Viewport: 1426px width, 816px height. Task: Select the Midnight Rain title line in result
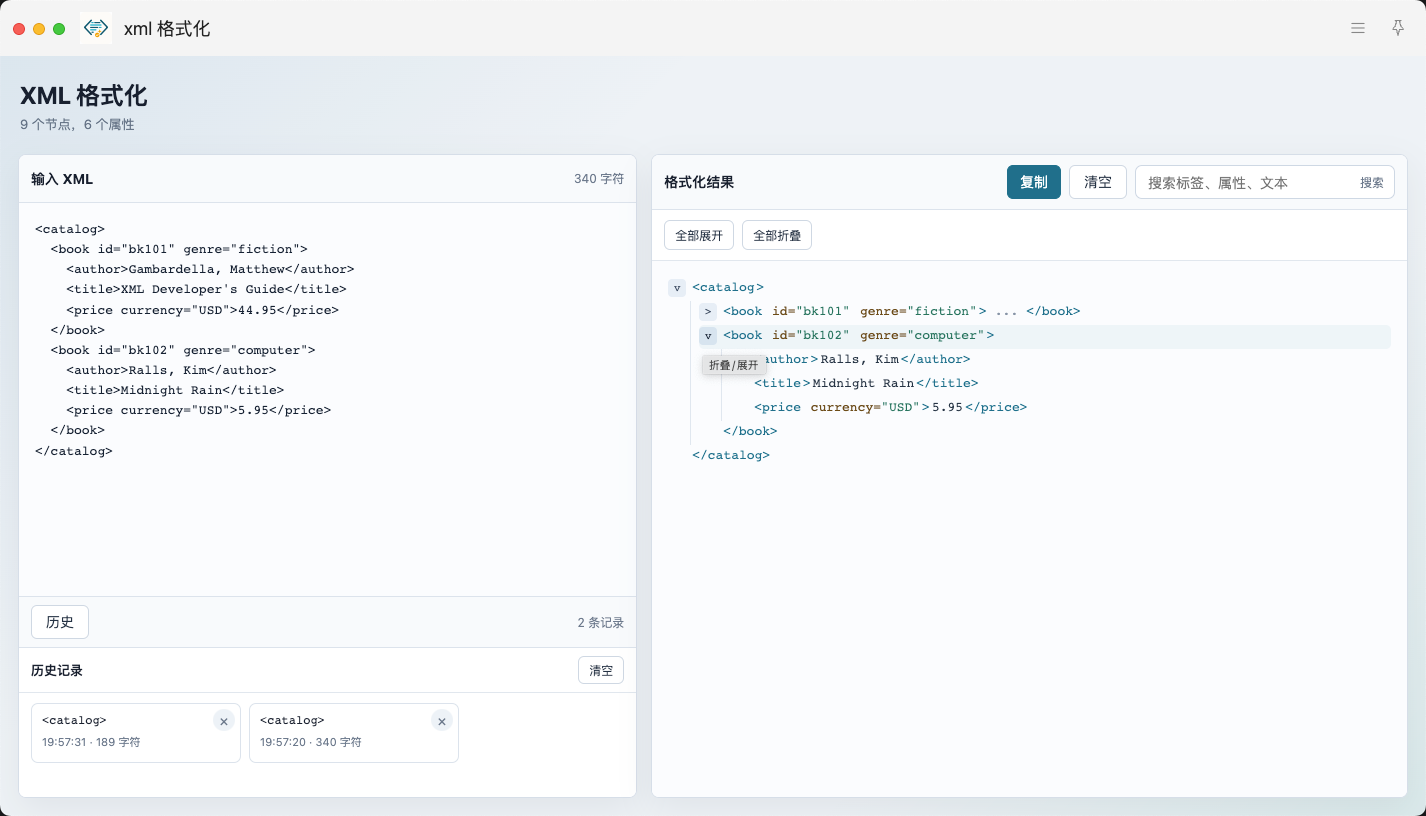pyautogui.click(x=866, y=383)
